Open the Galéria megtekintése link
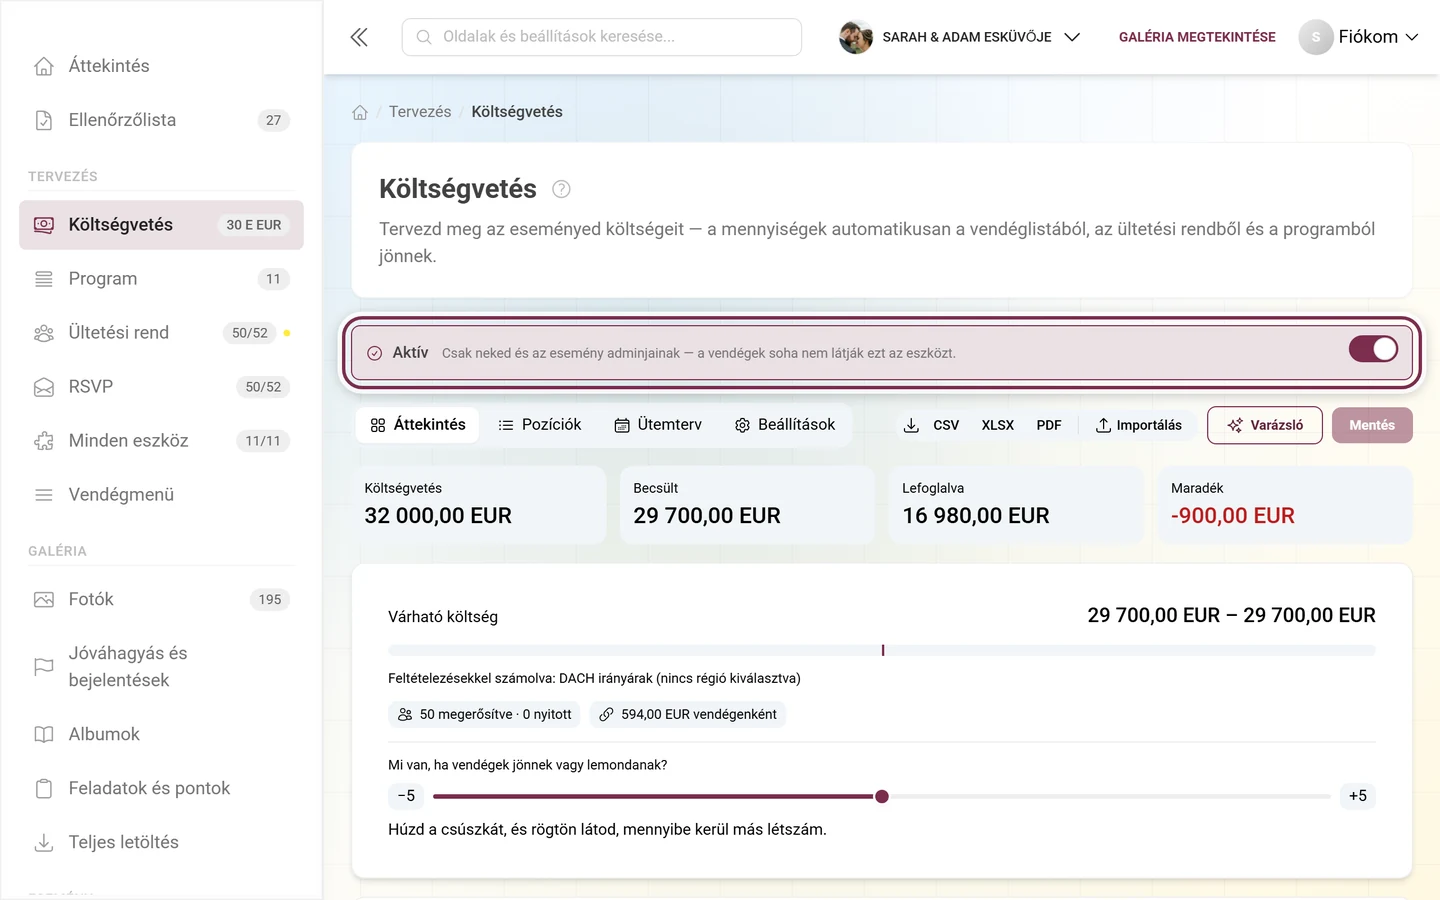Image resolution: width=1440 pixels, height=900 pixels. [1197, 37]
